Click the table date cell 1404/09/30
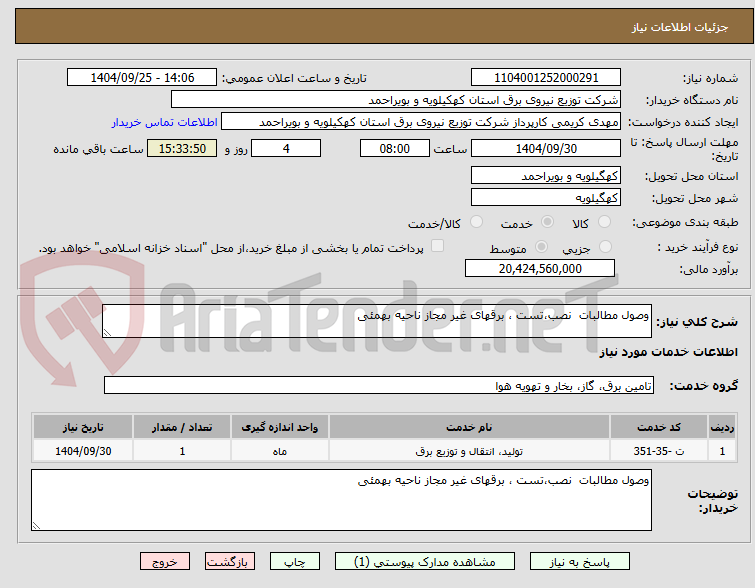Screen dimensions: 755x588 coord(83,451)
